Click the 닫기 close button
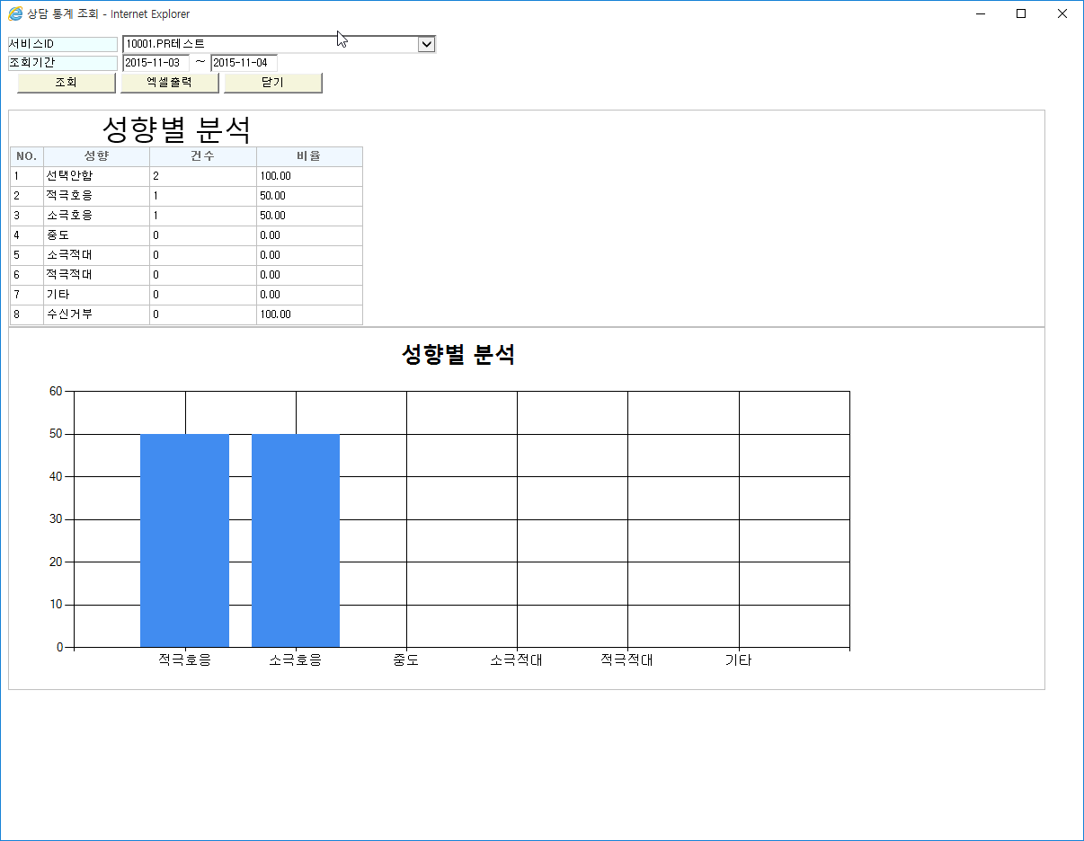This screenshot has width=1084, height=841. pos(273,82)
